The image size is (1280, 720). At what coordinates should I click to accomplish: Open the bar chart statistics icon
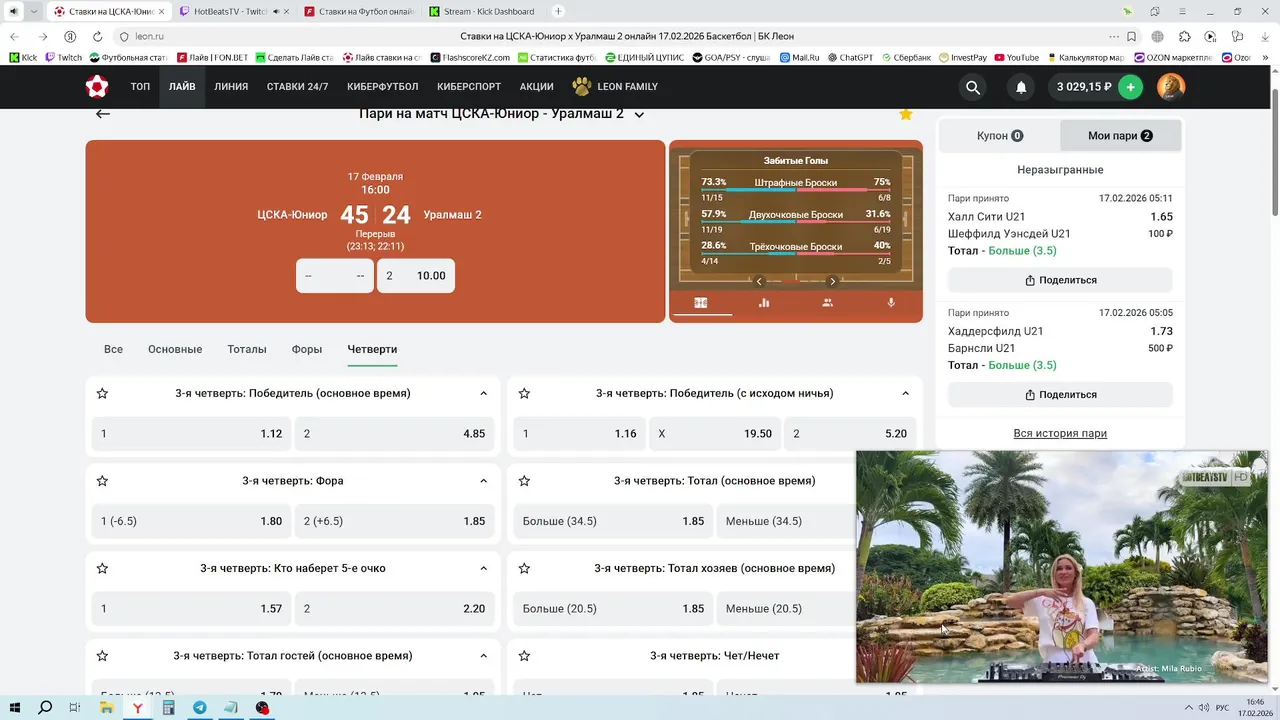tap(764, 303)
